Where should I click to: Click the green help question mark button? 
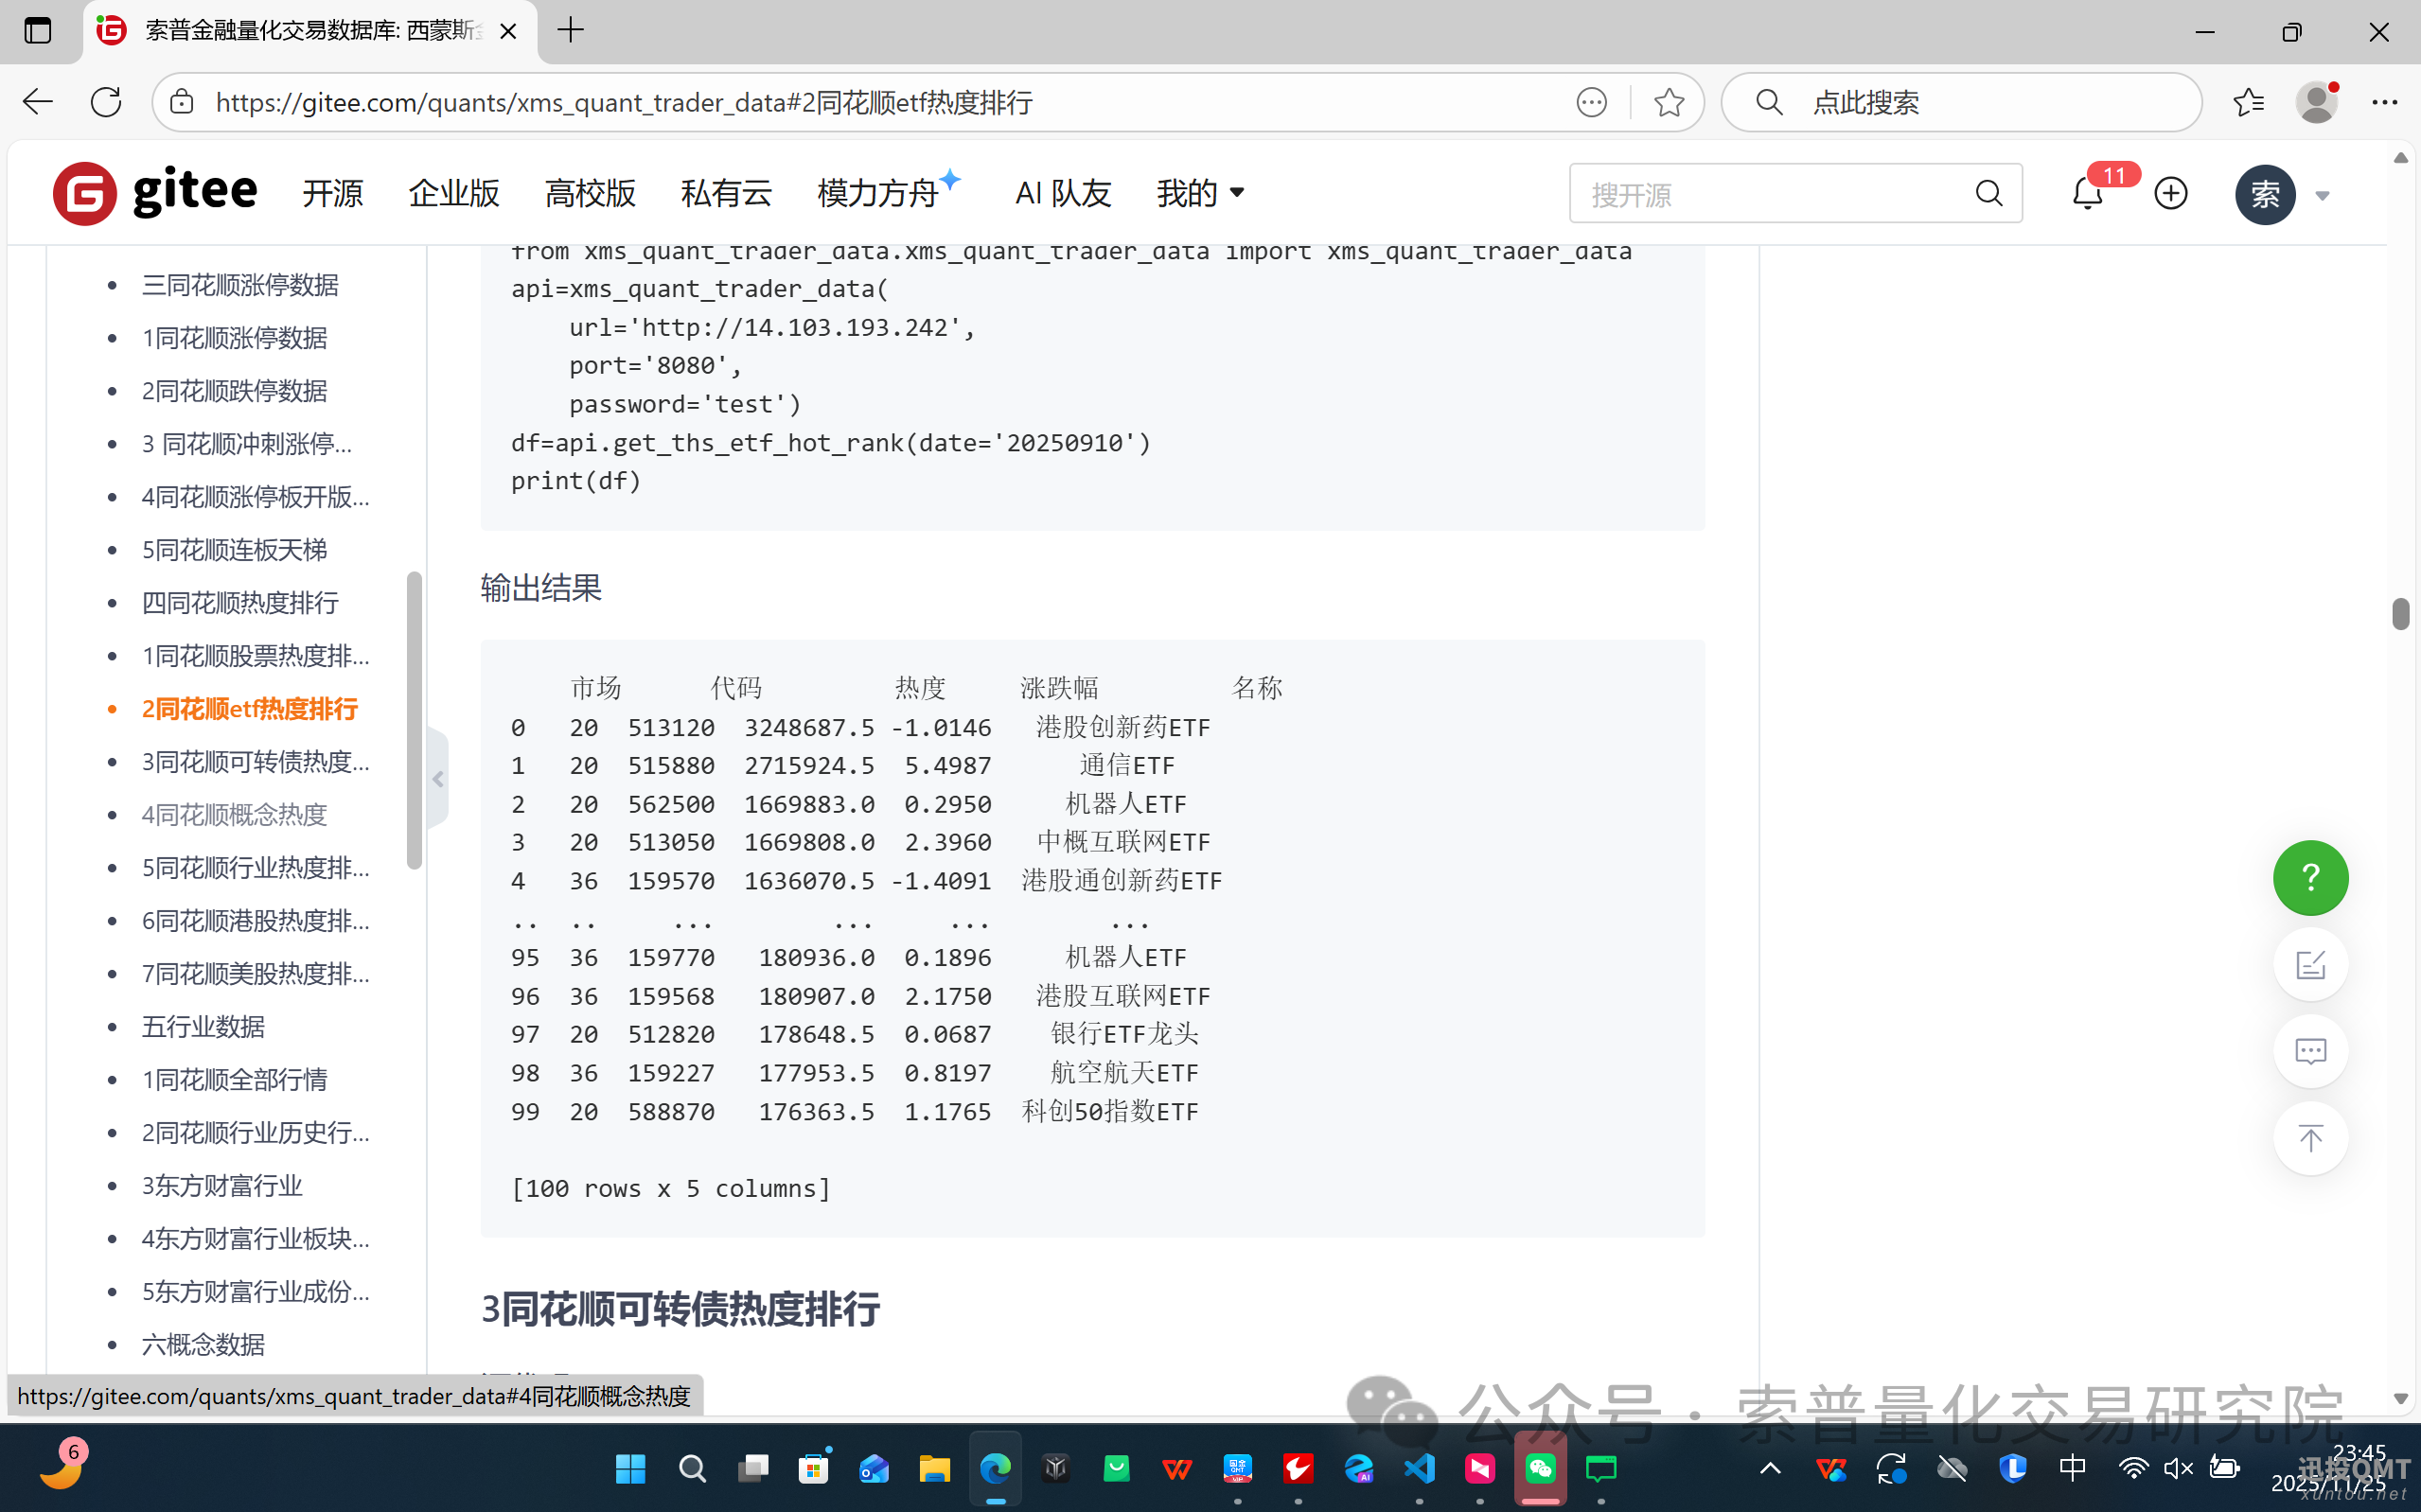[2309, 878]
